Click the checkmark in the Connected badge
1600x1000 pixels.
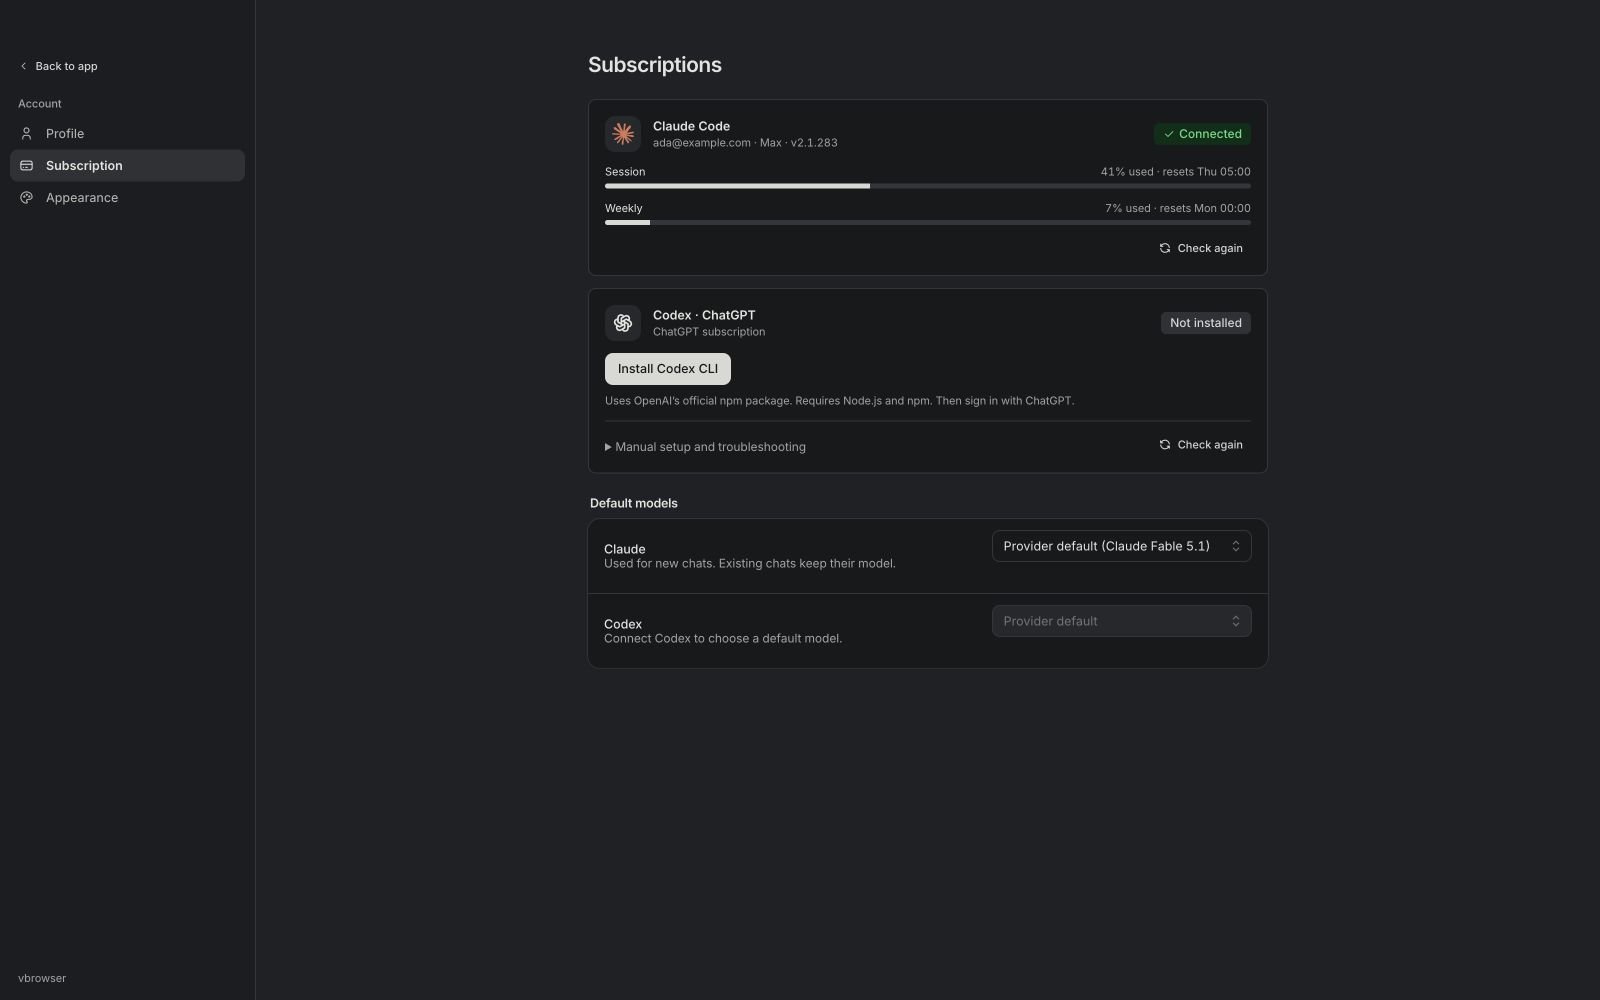point(1168,134)
